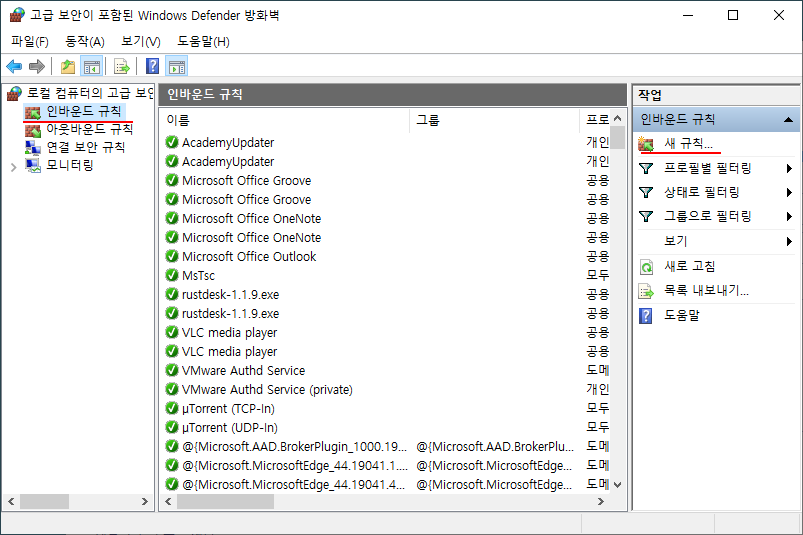The image size is (803, 535).
Task: Open the 프로필별 필터링 submenu arrow
Action: [x=789, y=168]
